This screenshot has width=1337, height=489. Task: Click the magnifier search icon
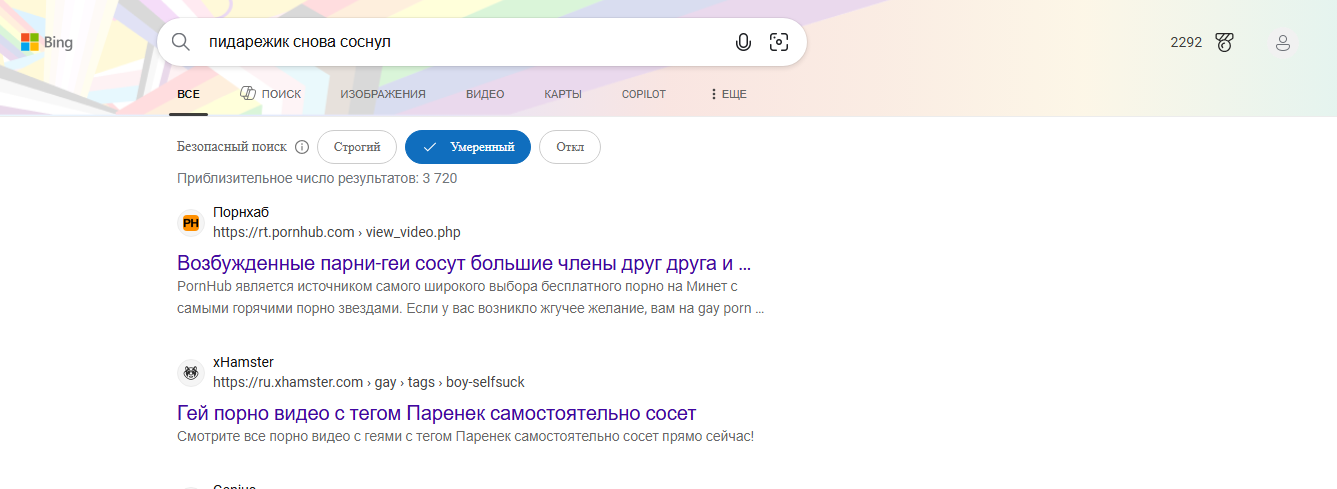pos(180,42)
